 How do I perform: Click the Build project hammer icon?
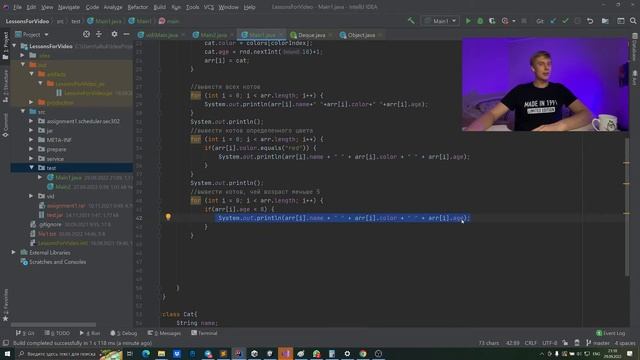(411, 21)
